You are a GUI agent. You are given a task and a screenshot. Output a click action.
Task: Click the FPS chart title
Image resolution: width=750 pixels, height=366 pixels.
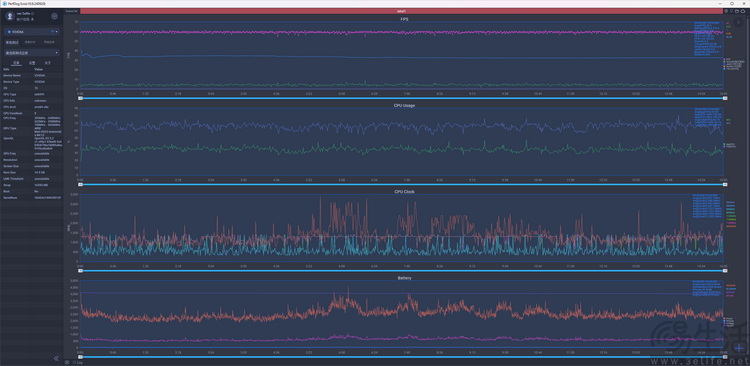click(x=404, y=19)
